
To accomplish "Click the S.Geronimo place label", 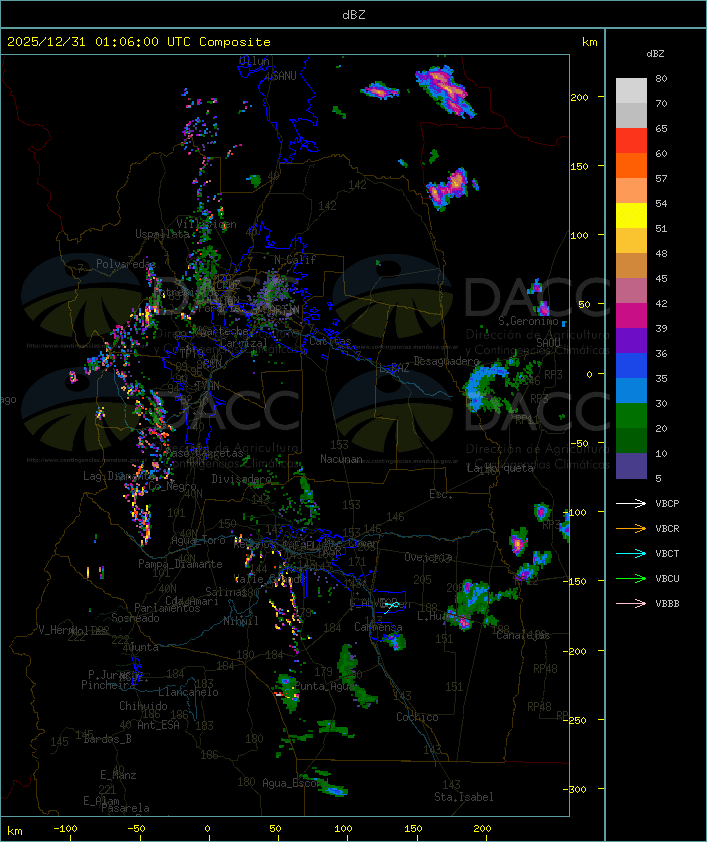I will point(528,321).
